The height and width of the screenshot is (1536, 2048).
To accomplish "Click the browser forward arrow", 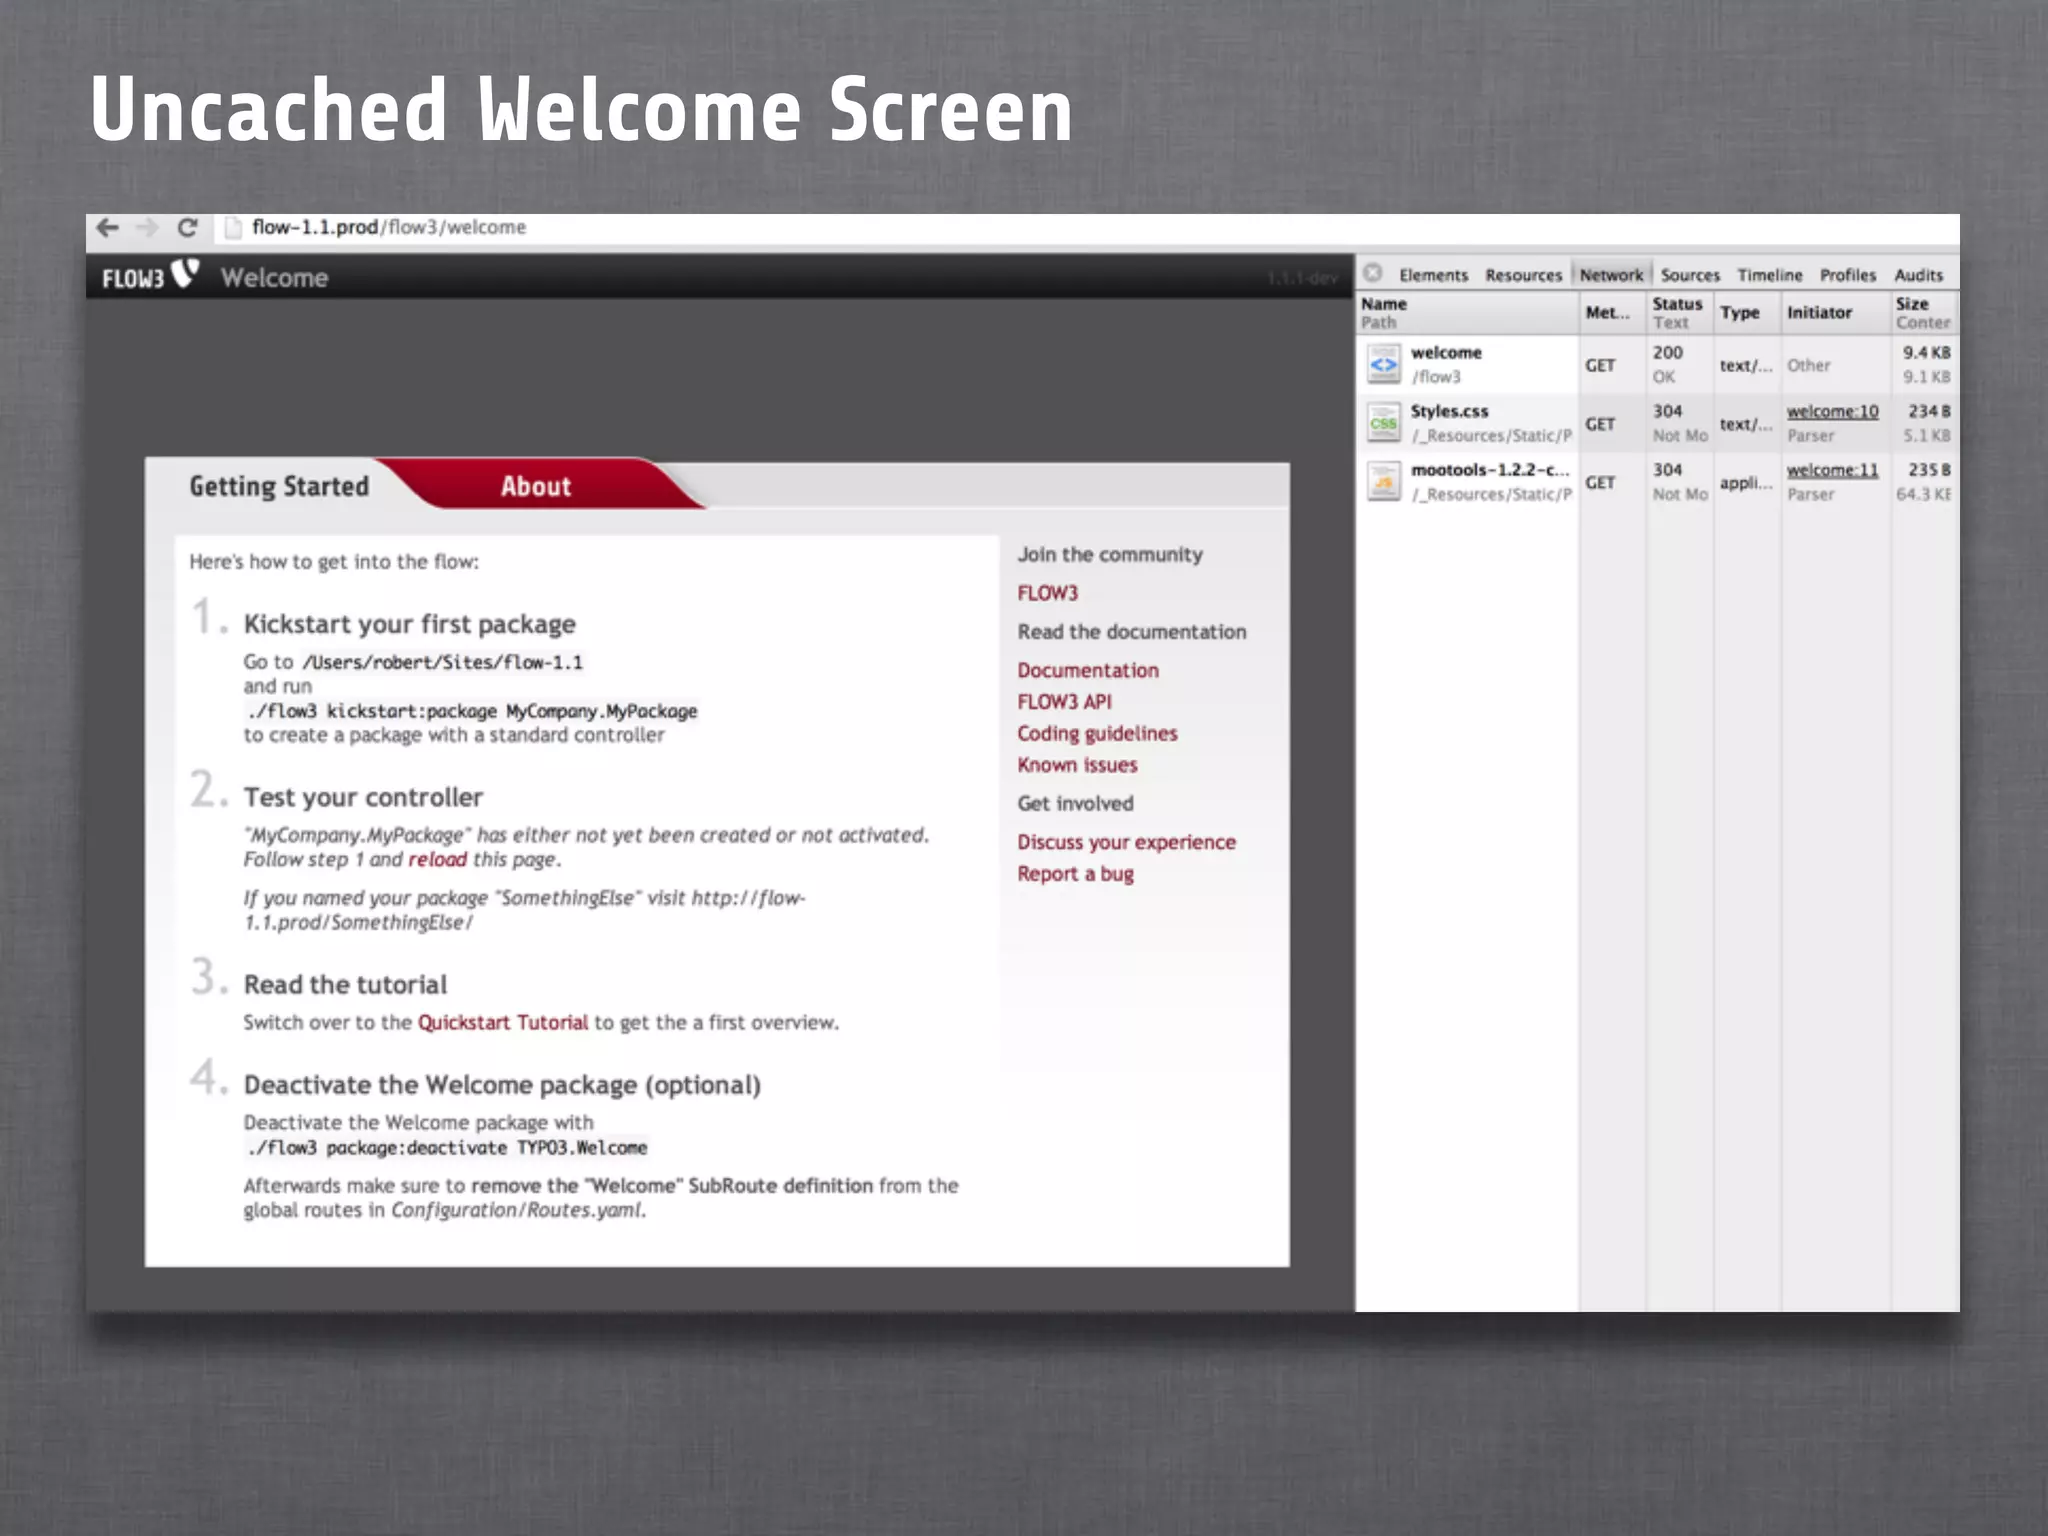I will tap(147, 228).
